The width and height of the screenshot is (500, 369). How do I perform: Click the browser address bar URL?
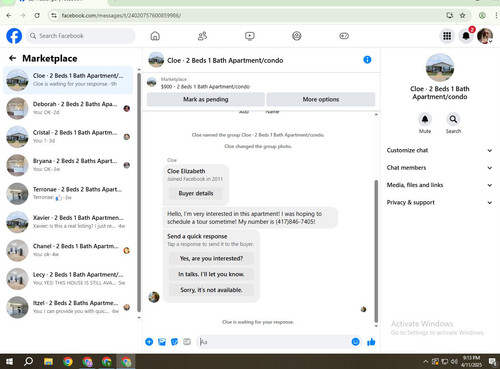pyautogui.click(x=121, y=15)
